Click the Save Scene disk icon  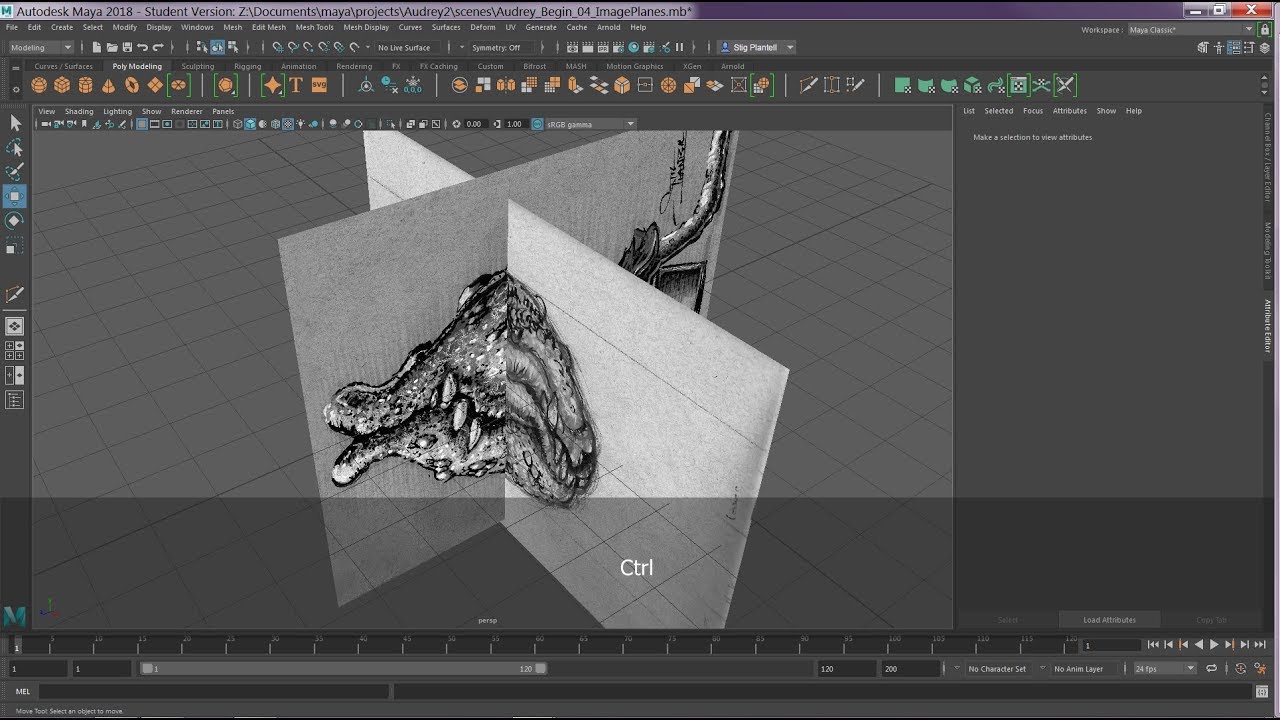click(x=127, y=47)
